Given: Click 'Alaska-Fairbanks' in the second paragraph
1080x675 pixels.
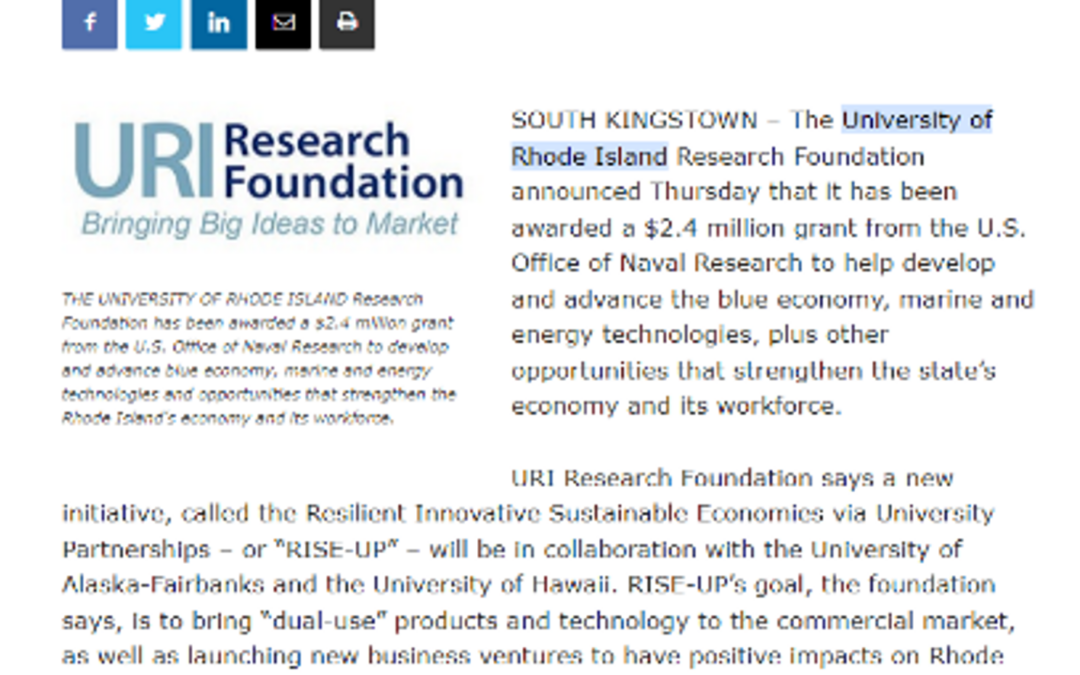Looking at the screenshot, I should tap(163, 585).
